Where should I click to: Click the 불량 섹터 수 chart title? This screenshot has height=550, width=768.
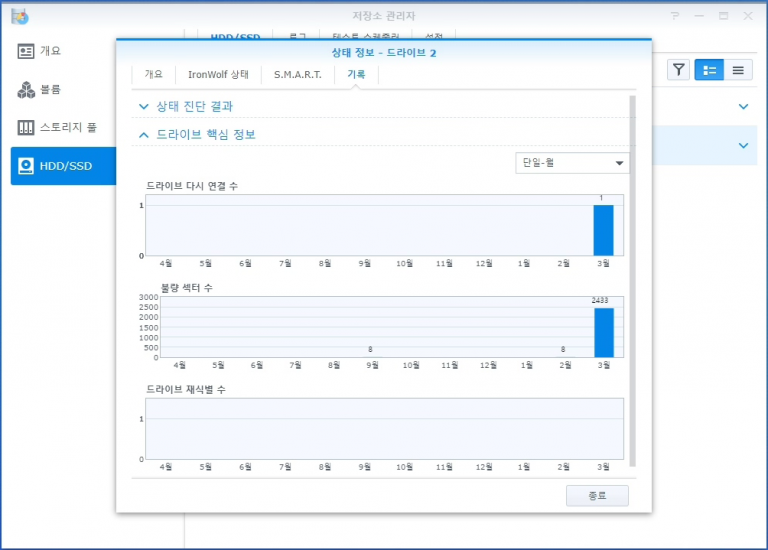click(187, 287)
